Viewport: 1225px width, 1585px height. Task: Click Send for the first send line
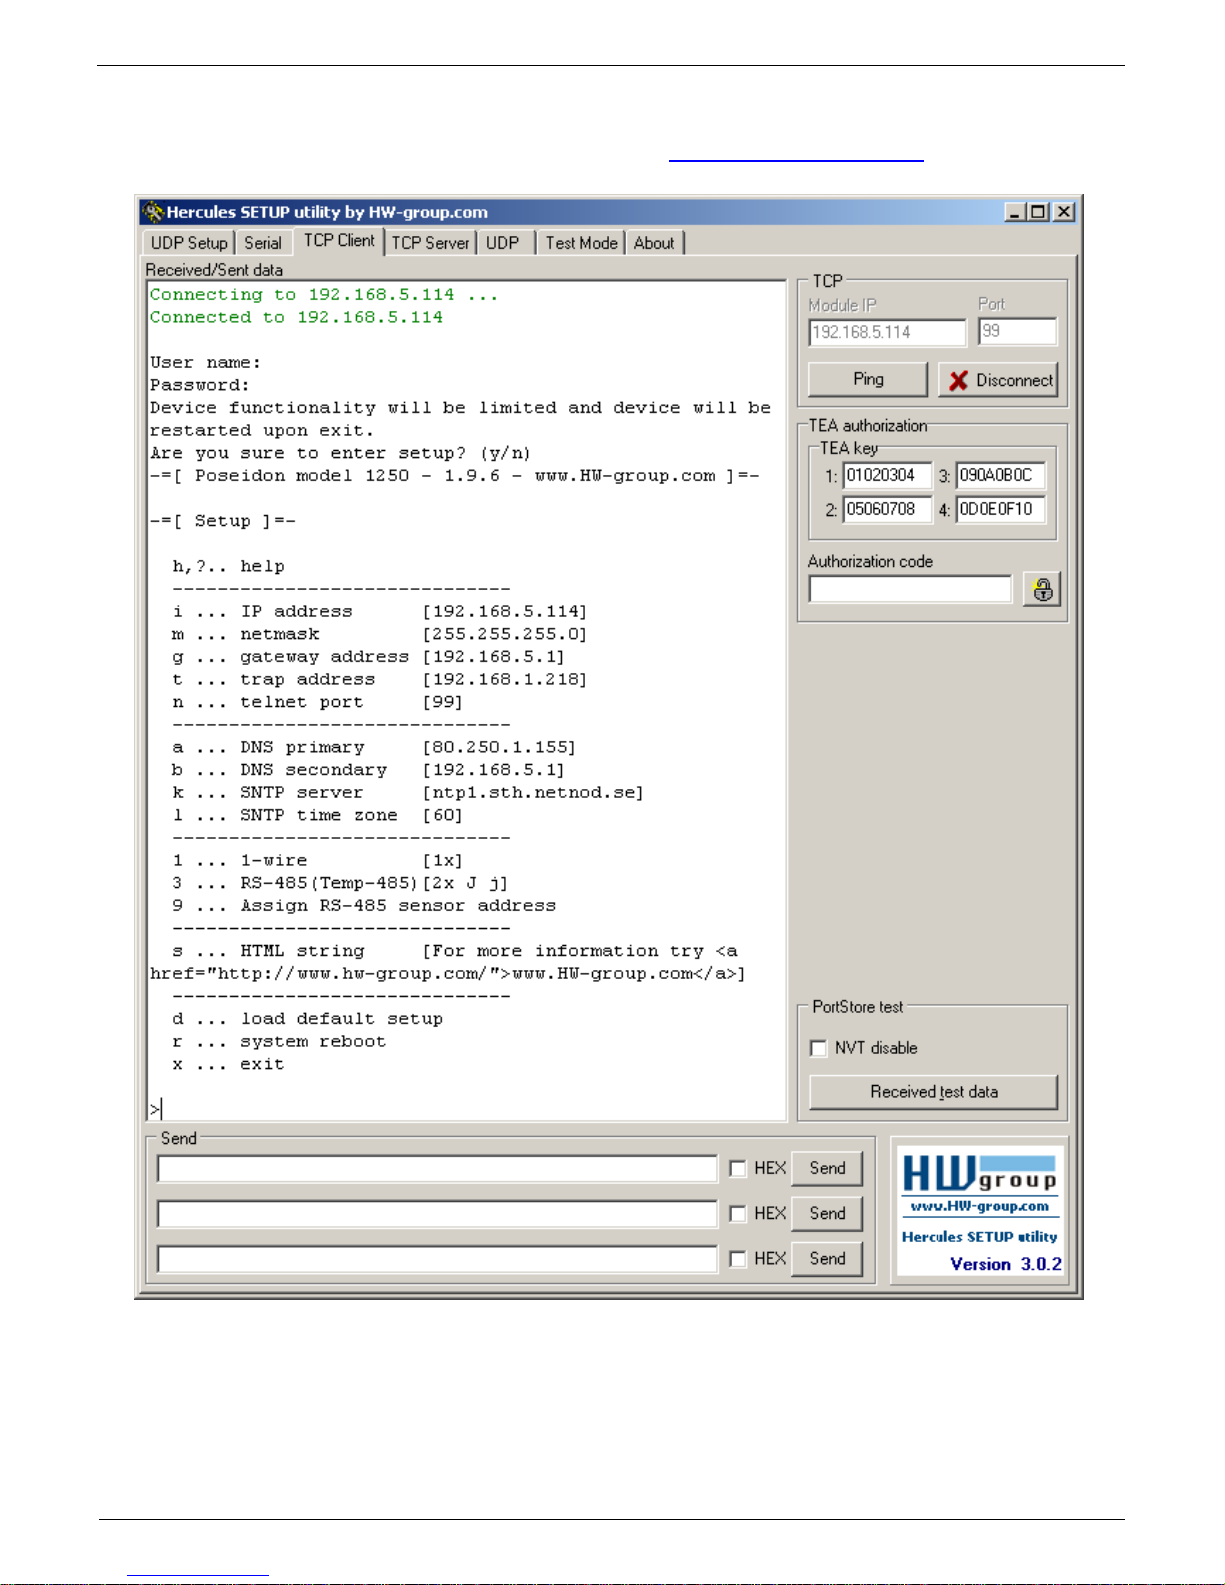(x=827, y=1168)
